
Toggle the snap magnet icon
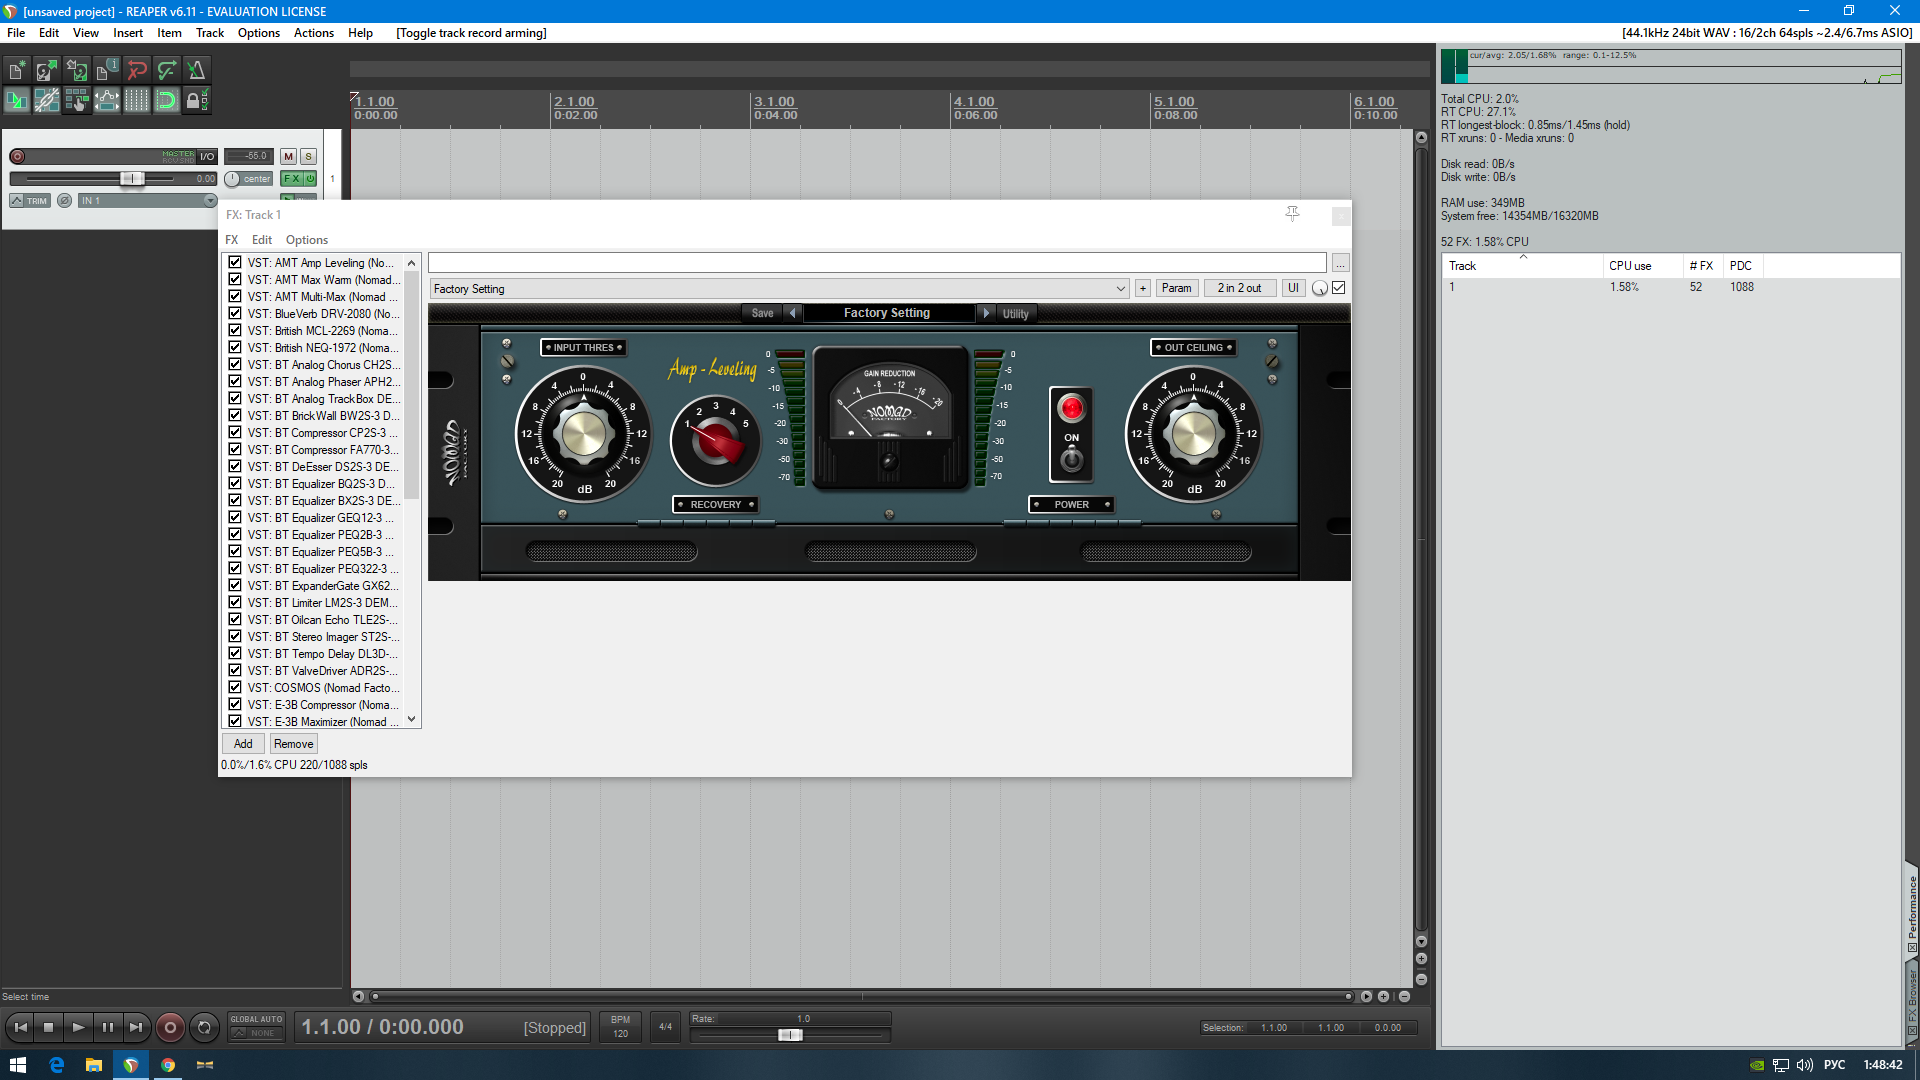[x=166, y=100]
